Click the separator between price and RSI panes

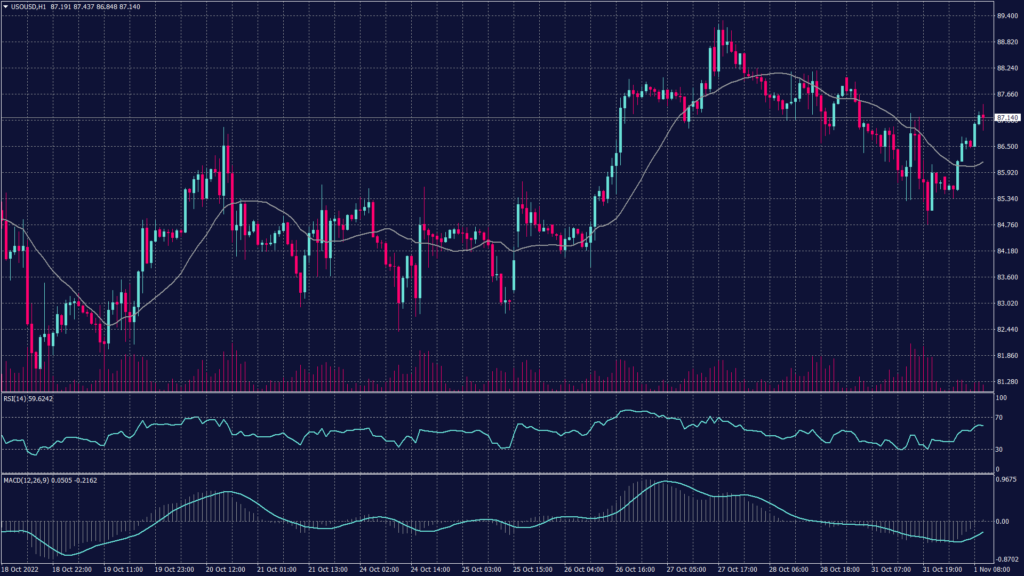[x=500, y=392]
